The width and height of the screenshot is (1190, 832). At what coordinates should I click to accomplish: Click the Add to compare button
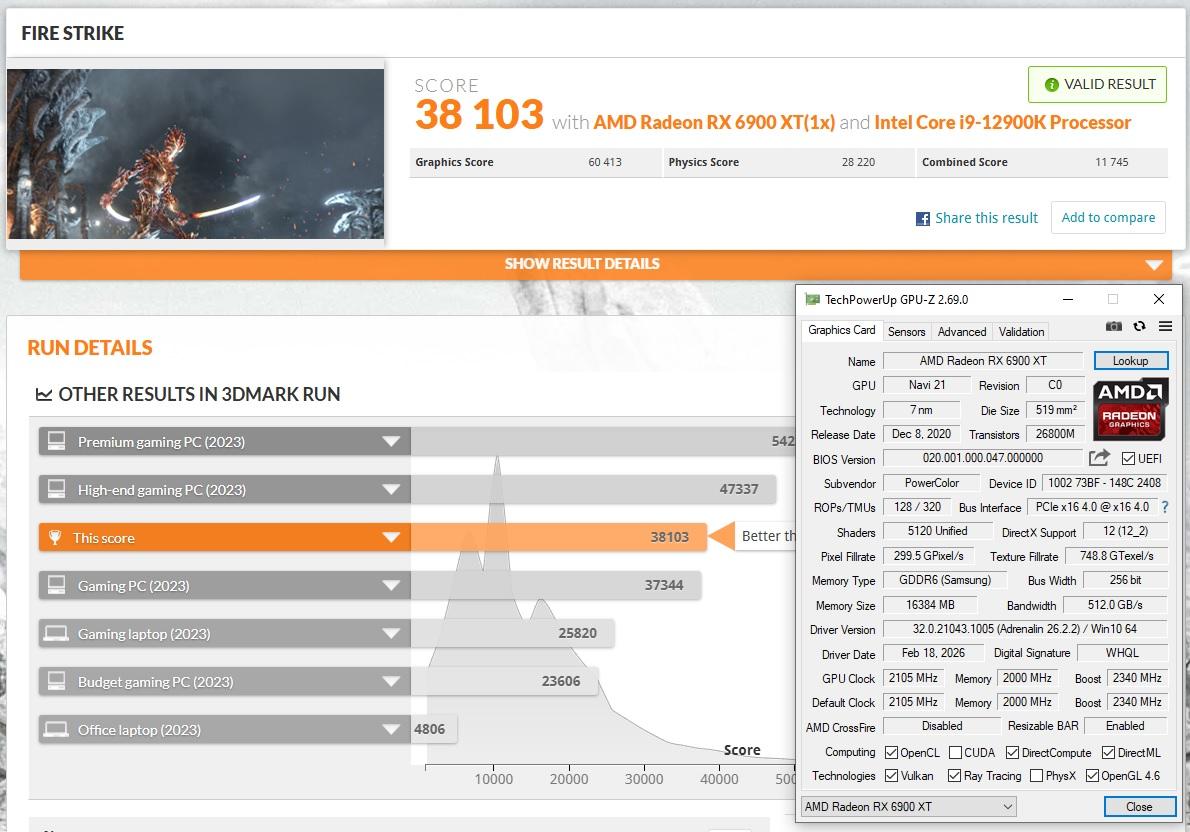pyautogui.click(x=1107, y=218)
